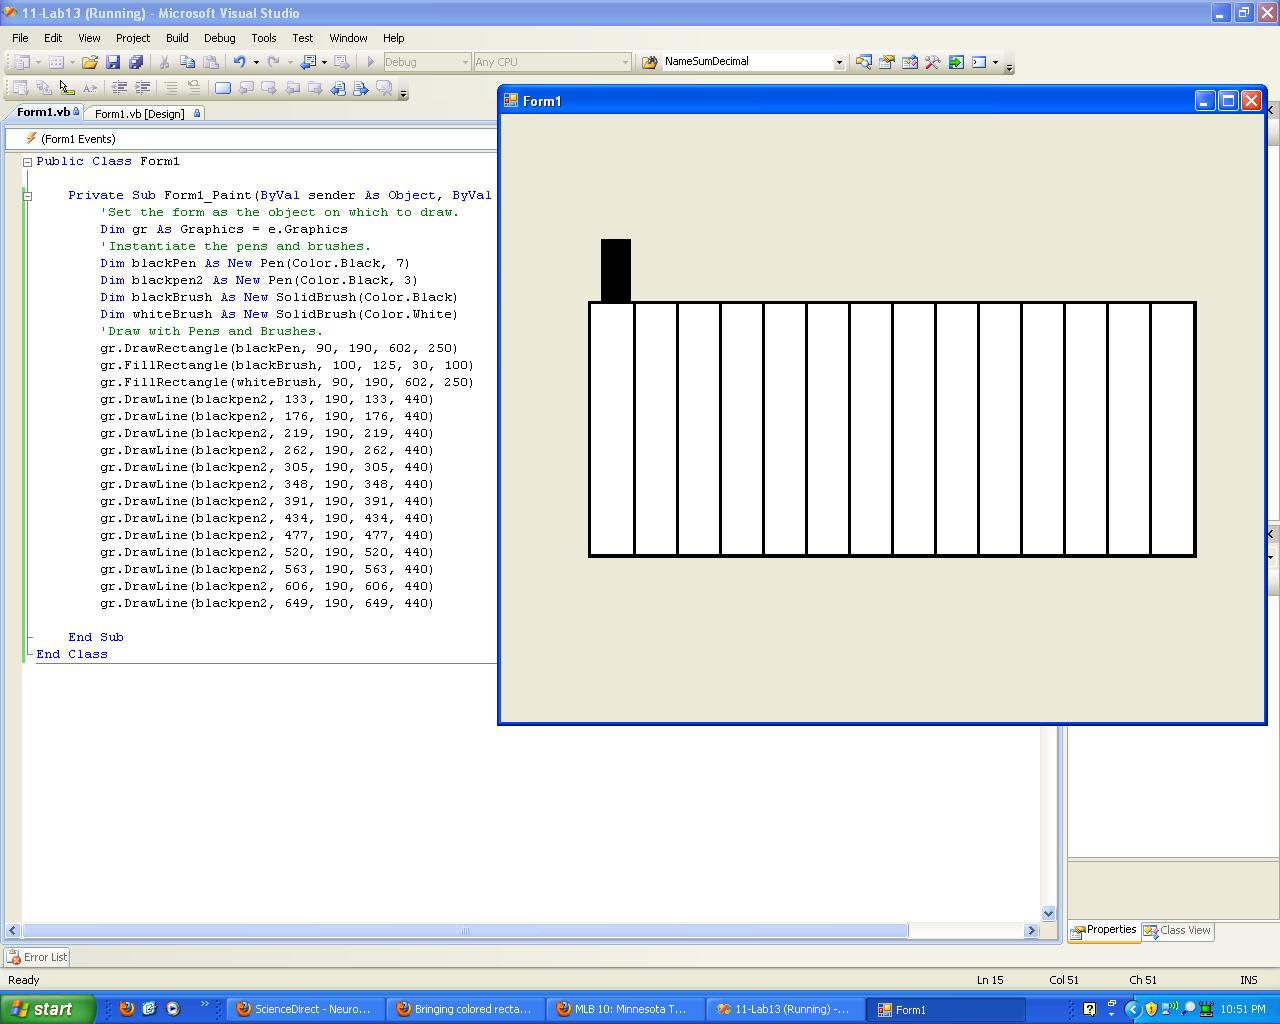
Task: Click the black rectangle in the running Form1 window
Action: (x=616, y=270)
